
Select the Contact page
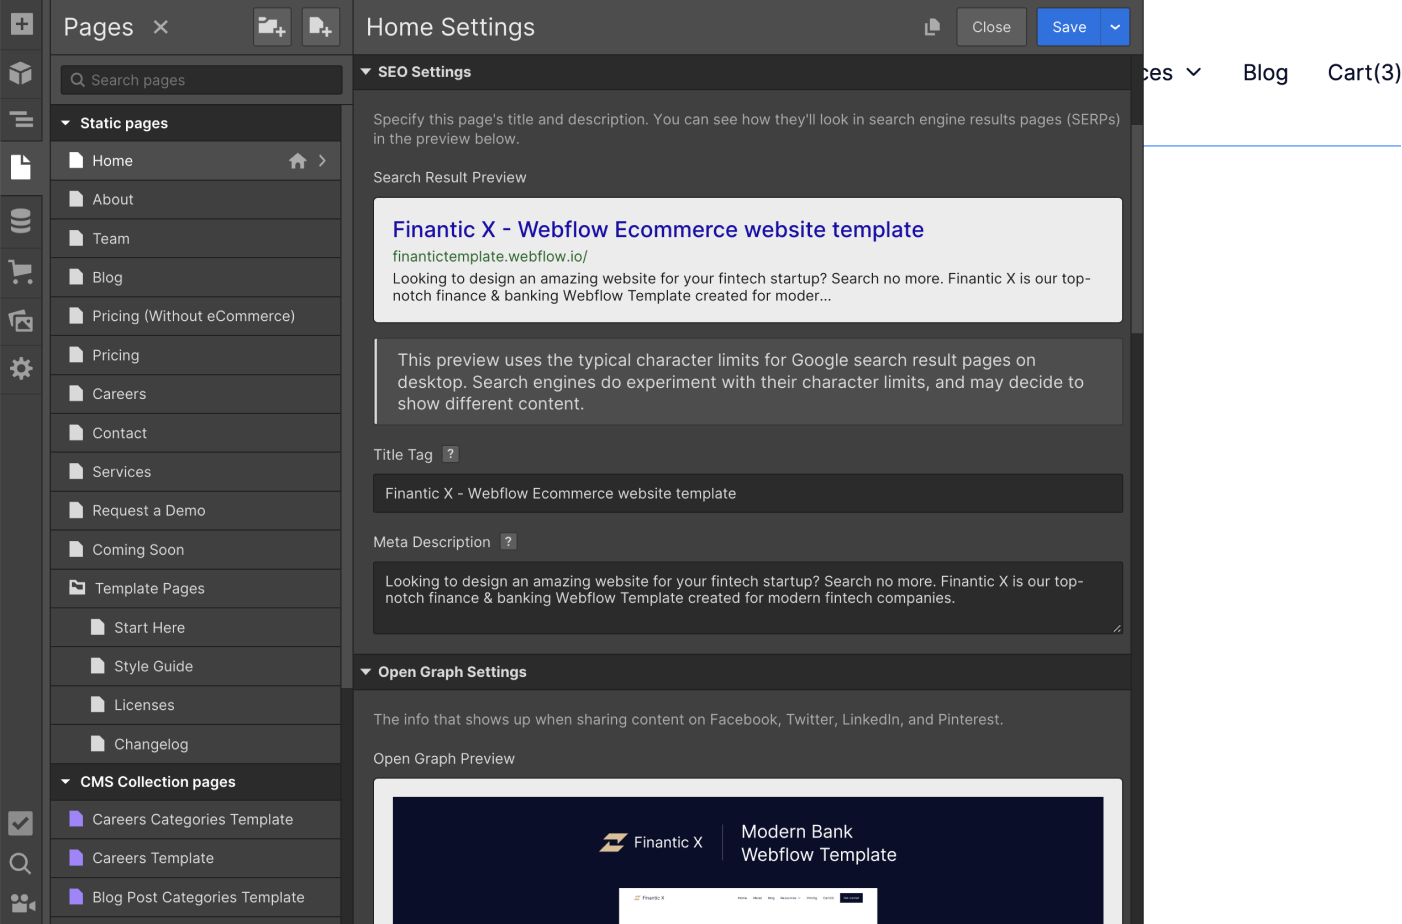click(196, 433)
